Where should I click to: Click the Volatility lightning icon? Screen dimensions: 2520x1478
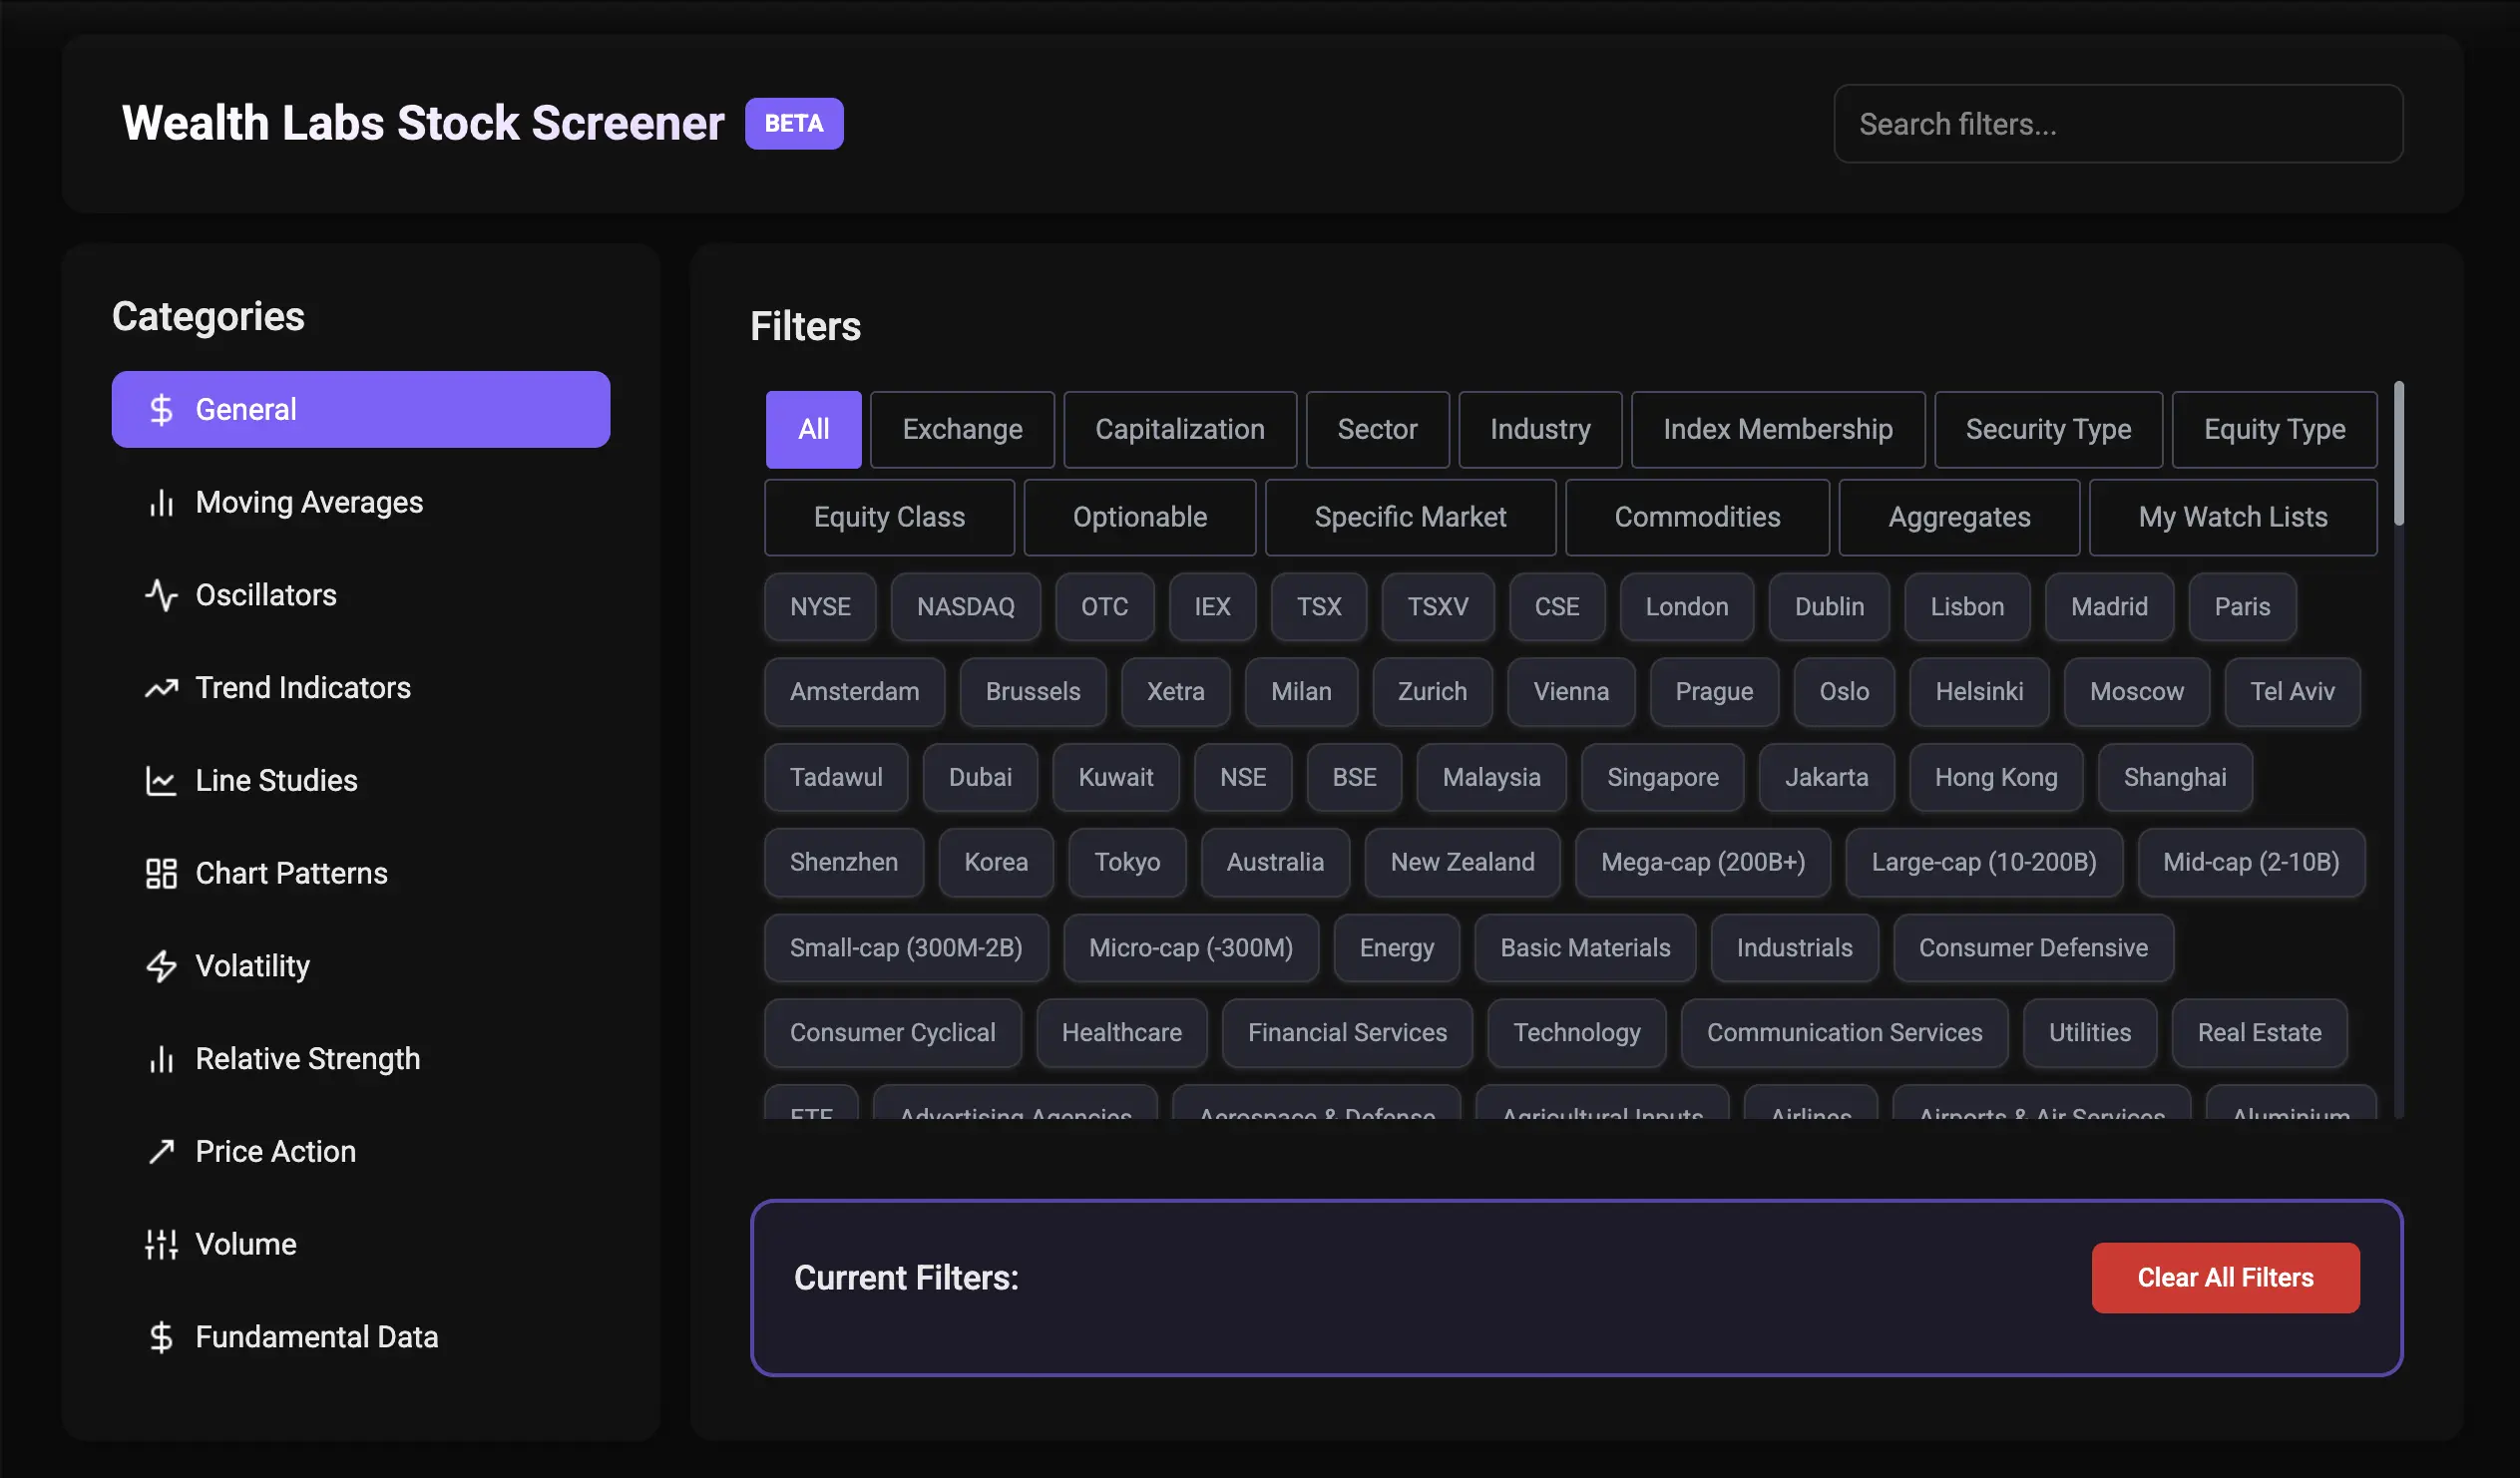[162, 966]
